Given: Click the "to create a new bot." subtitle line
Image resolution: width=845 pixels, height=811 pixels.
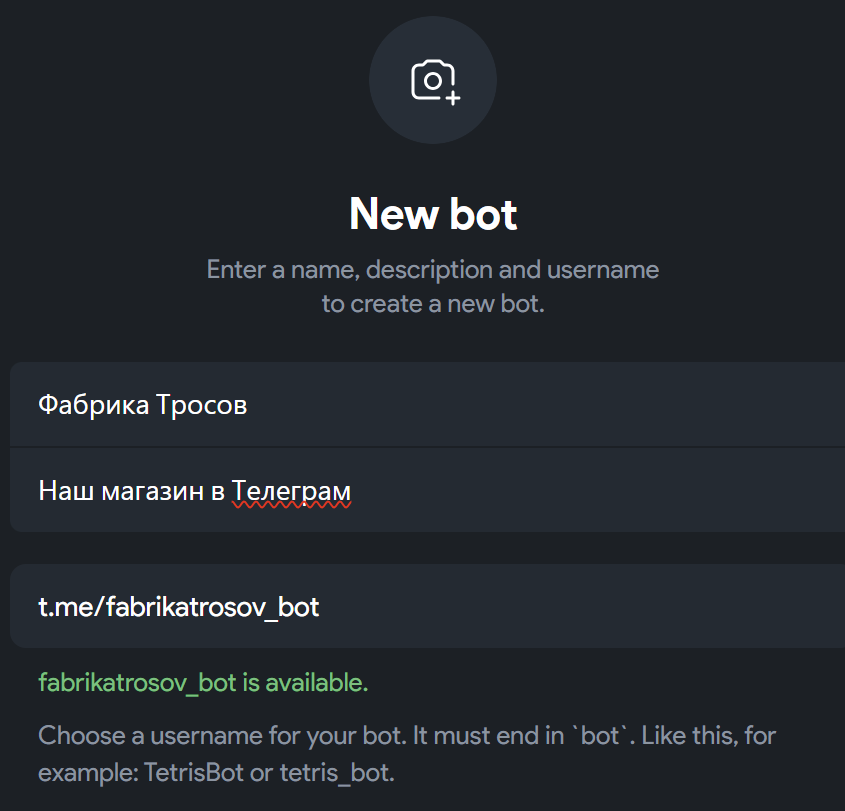Looking at the screenshot, I should [432, 304].
